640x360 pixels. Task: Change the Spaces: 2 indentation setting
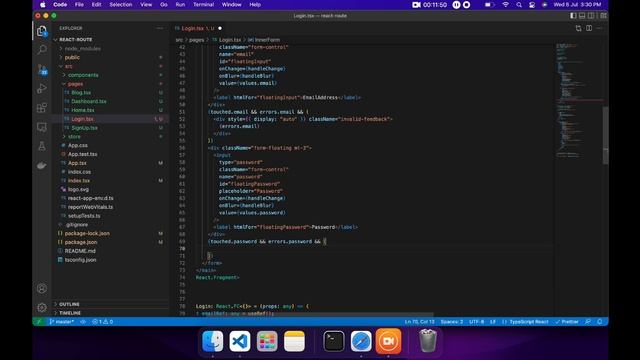tap(451, 322)
